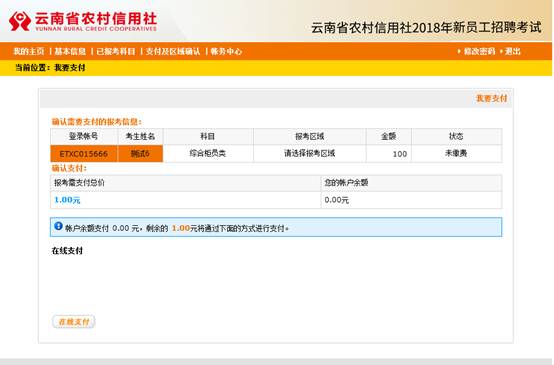Click the 2018 recruitment exam title
The image size is (554, 365).
point(426,28)
